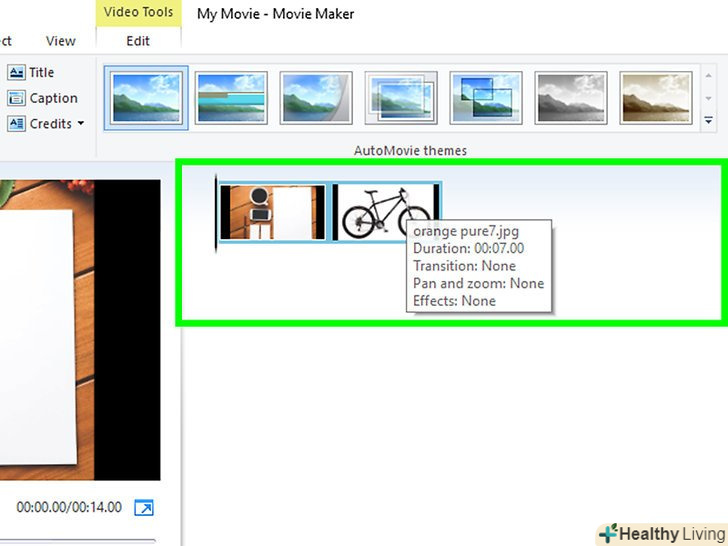The height and width of the screenshot is (546, 728).
Task: Switch to the Edit tab
Action: [x=138, y=41]
